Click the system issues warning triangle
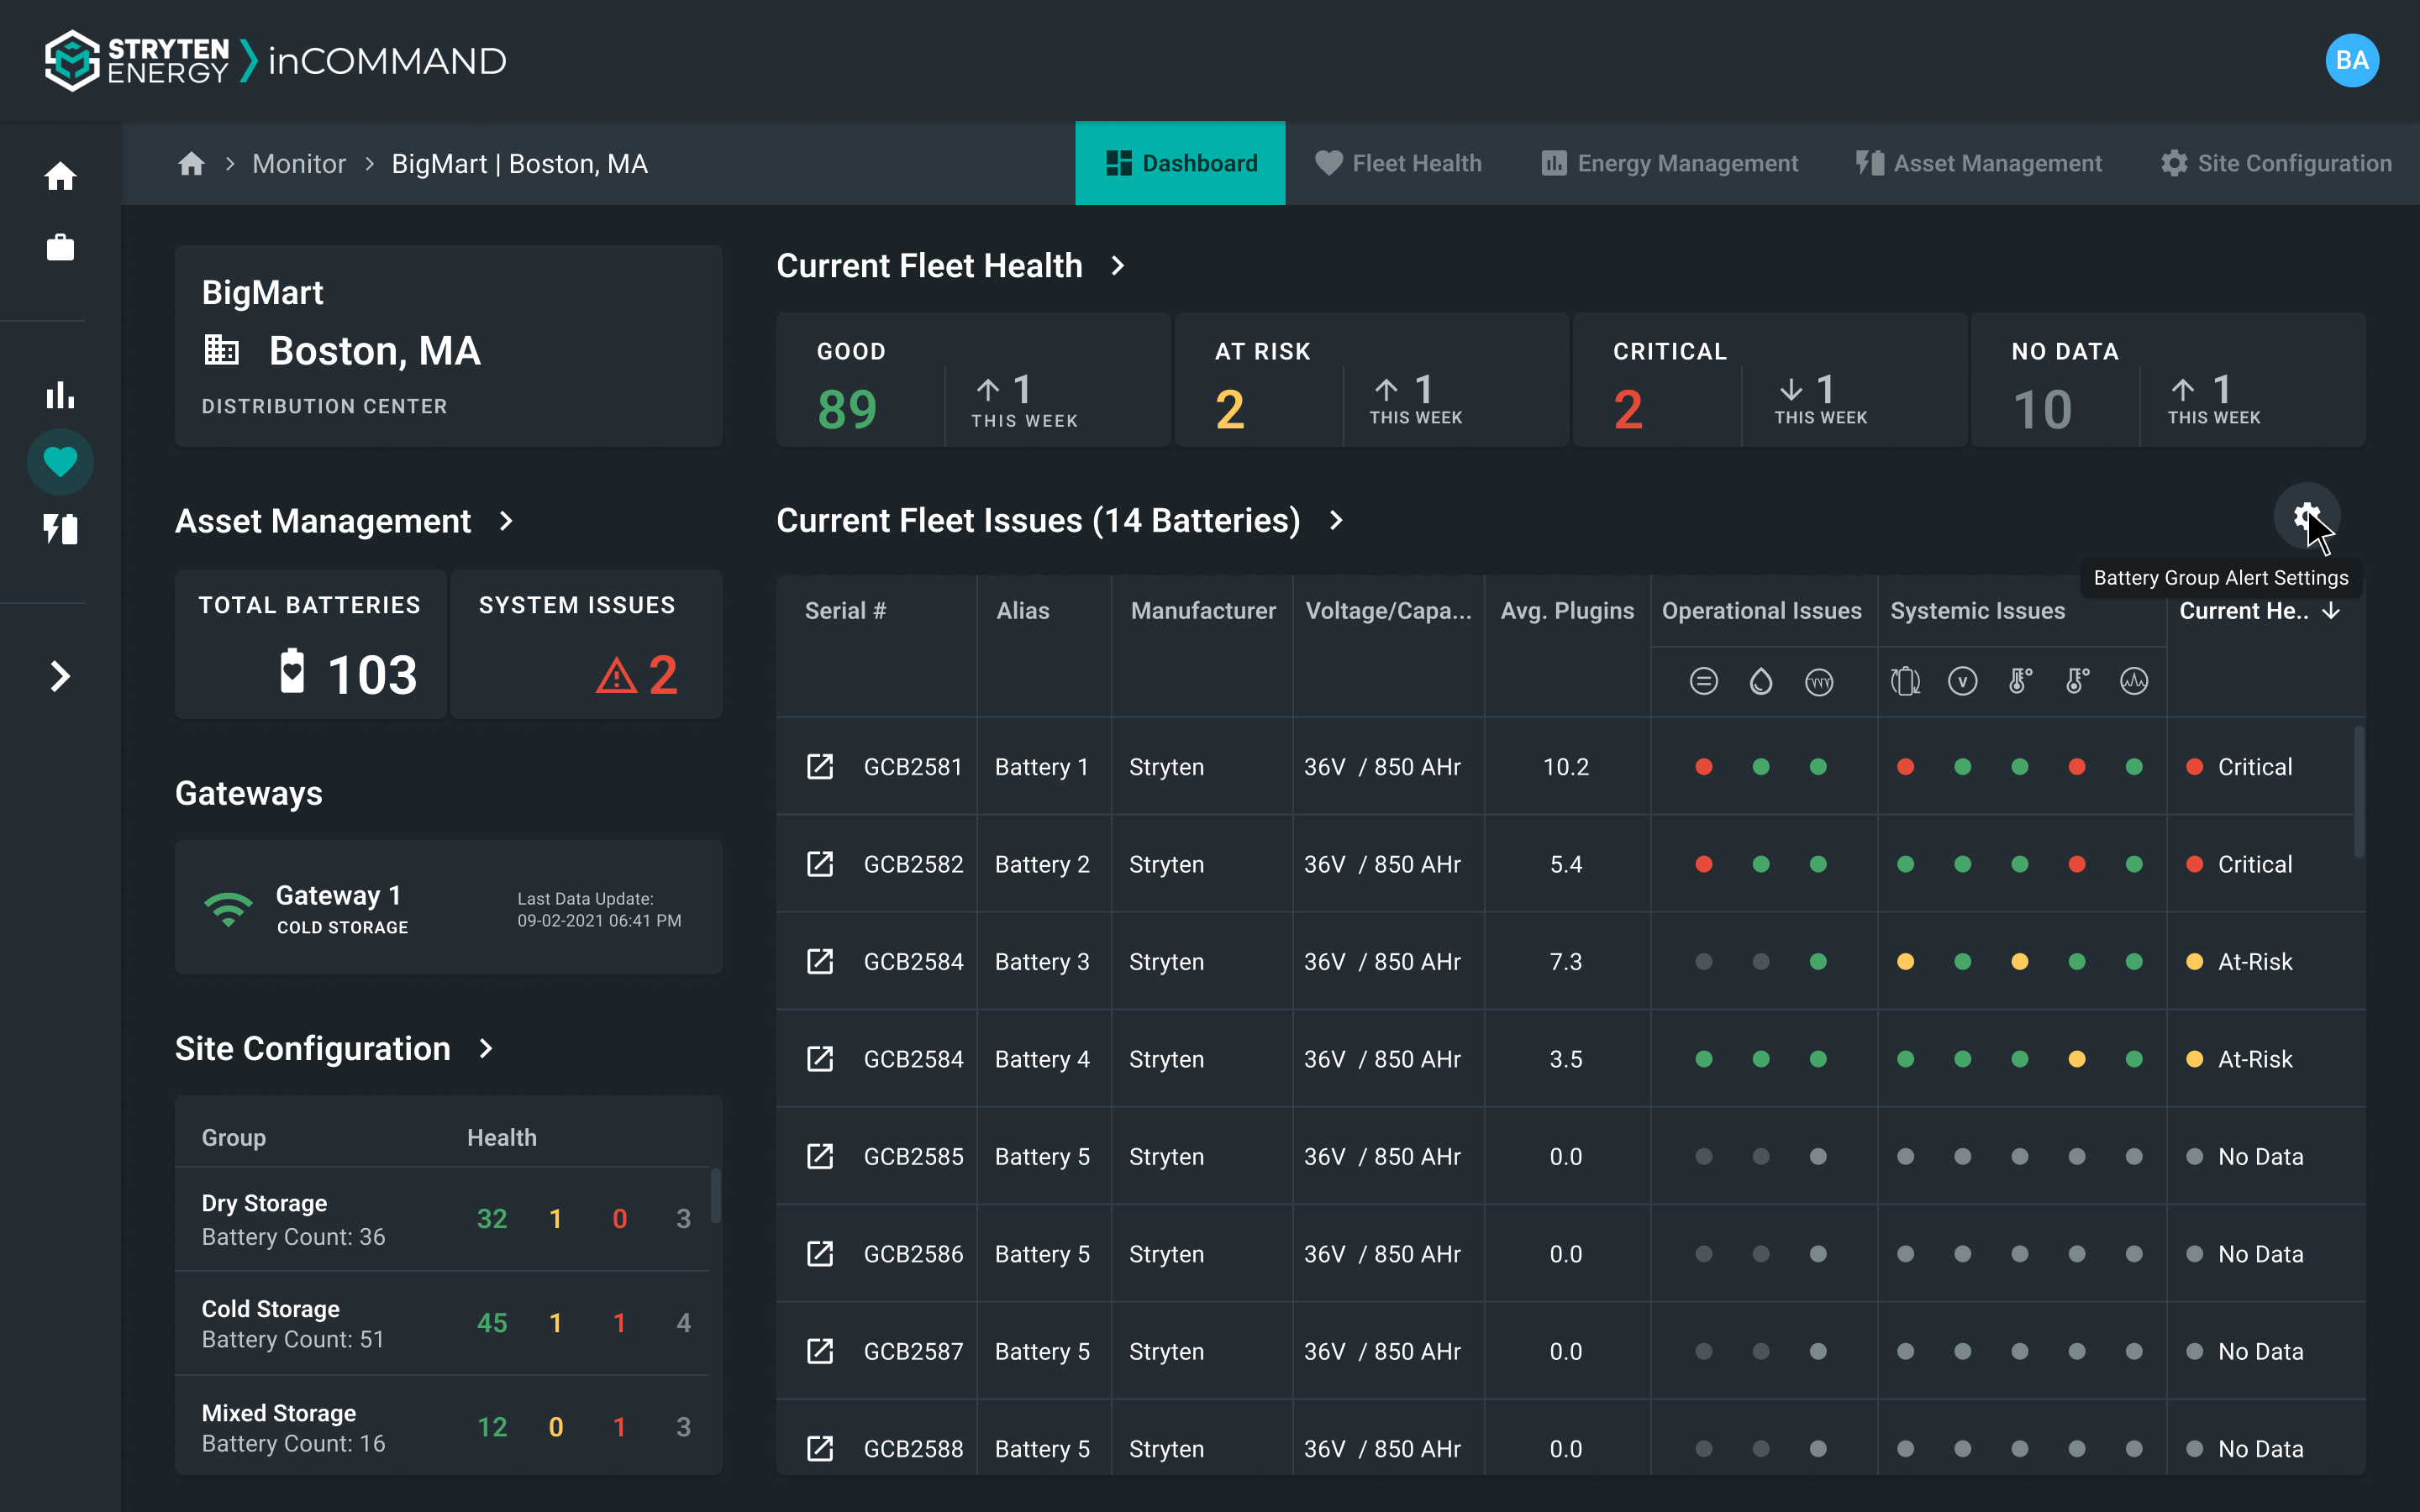The width and height of the screenshot is (2420, 1512). [616, 675]
